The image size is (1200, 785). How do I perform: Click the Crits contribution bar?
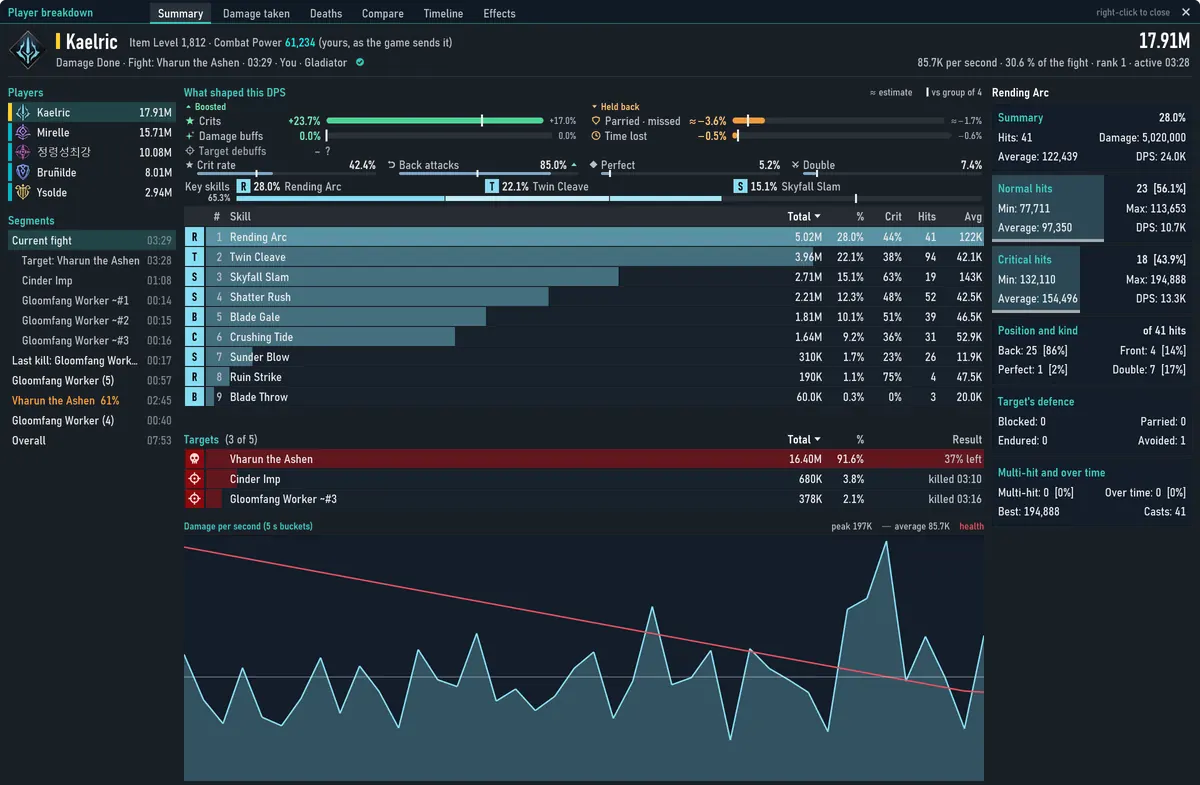pos(435,121)
